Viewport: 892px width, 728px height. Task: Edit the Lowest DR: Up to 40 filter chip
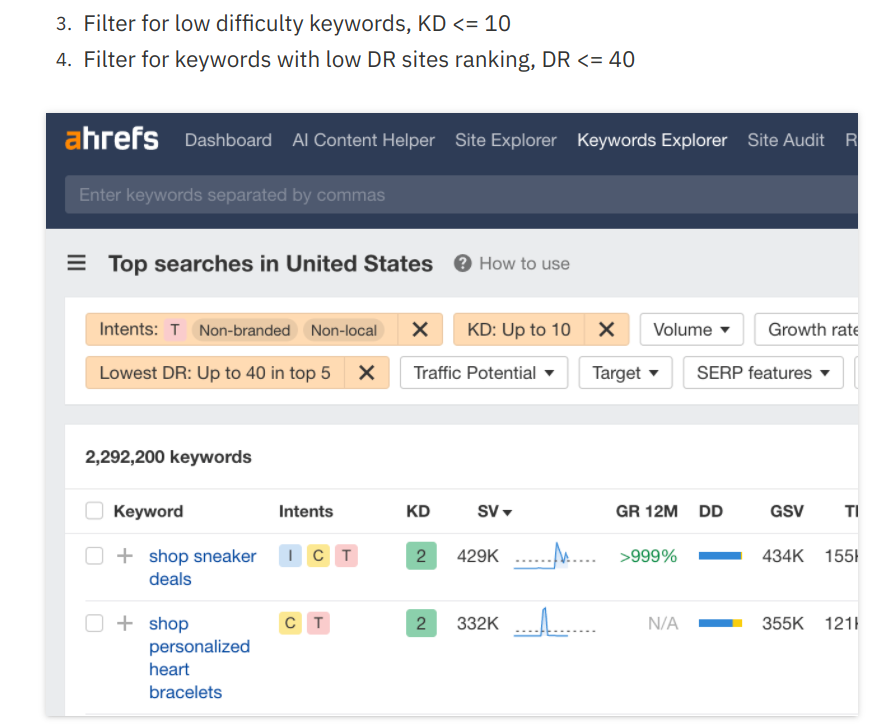pyautogui.click(x=215, y=373)
